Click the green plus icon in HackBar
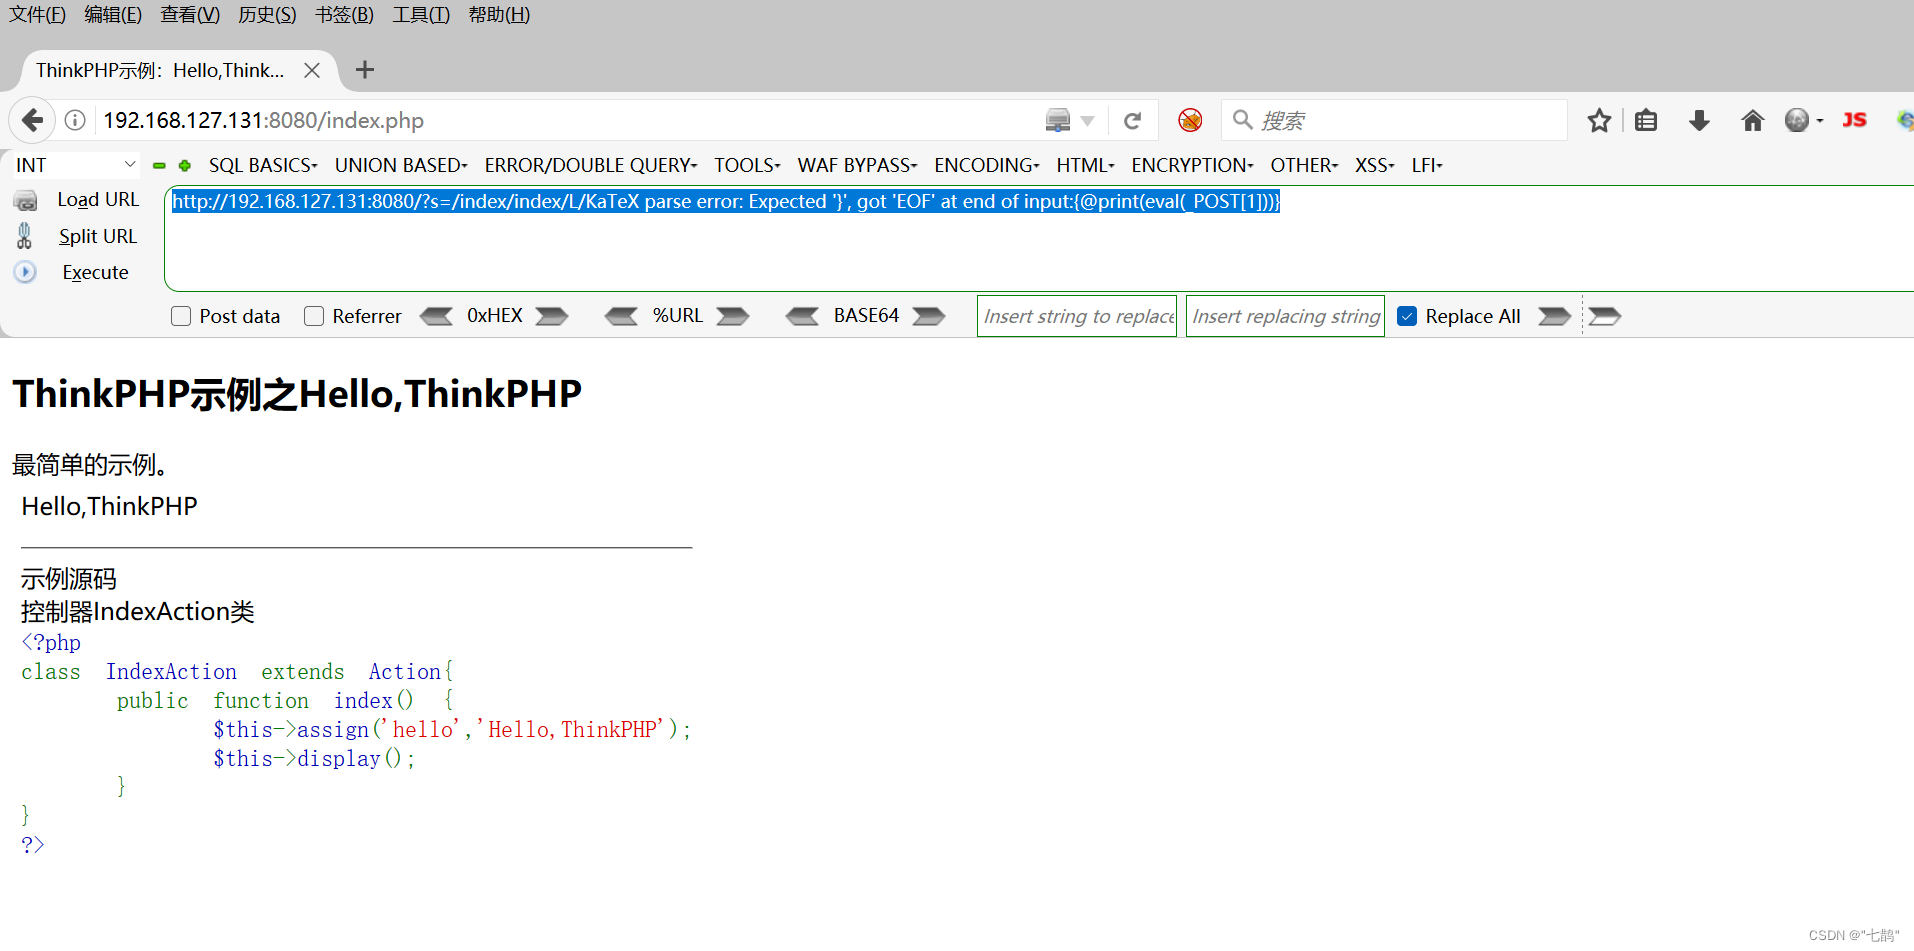Image resolution: width=1914 pixels, height=951 pixels. (x=185, y=166)
